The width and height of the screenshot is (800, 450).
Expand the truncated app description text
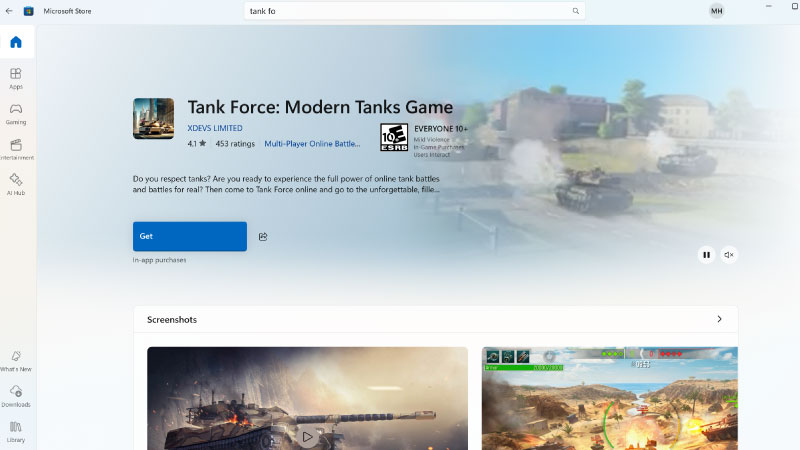pyautogui.click(x=286, y=184)
